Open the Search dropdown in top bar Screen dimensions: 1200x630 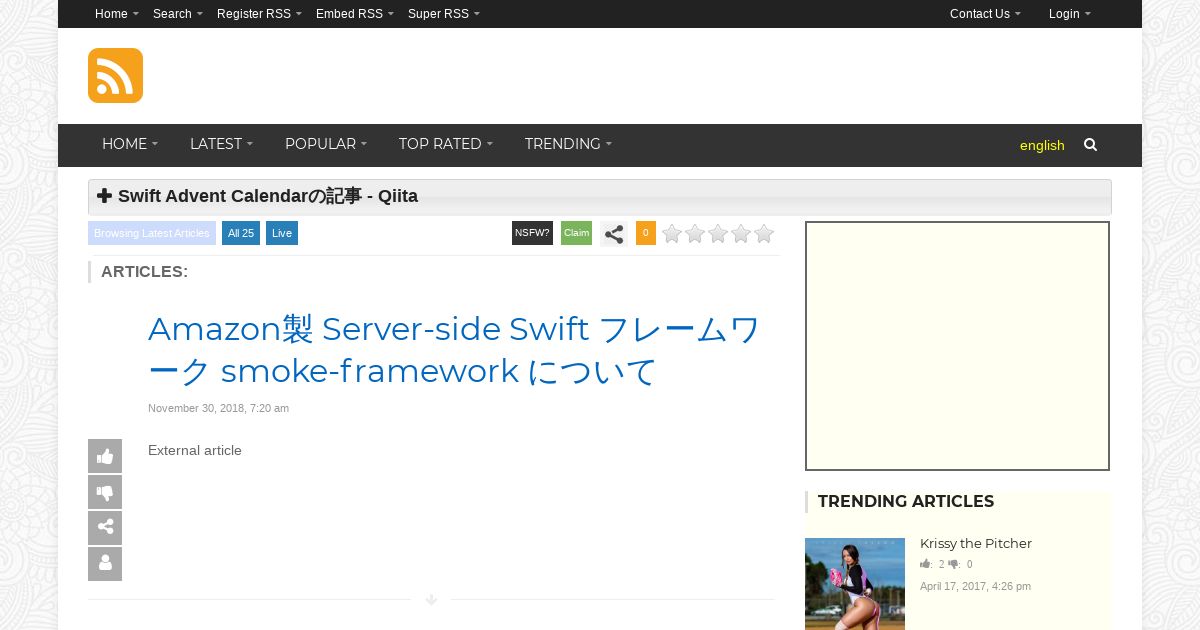178,14
